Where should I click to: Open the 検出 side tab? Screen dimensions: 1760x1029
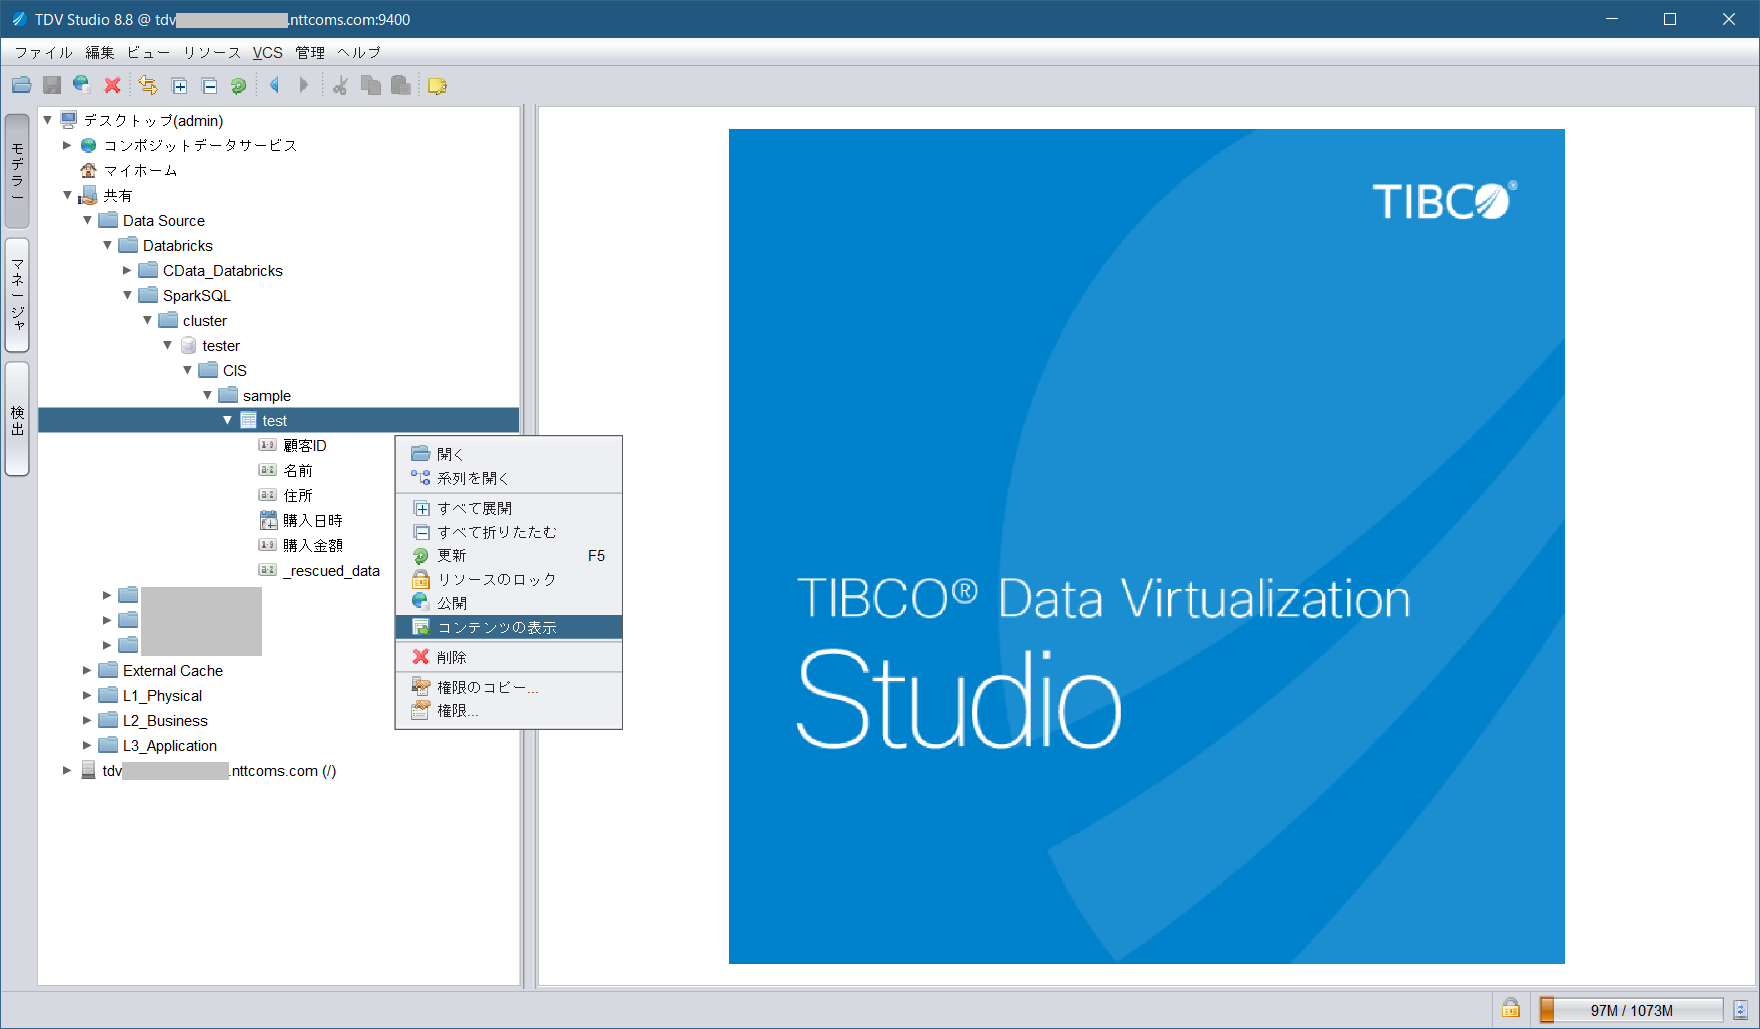(17, 419)
